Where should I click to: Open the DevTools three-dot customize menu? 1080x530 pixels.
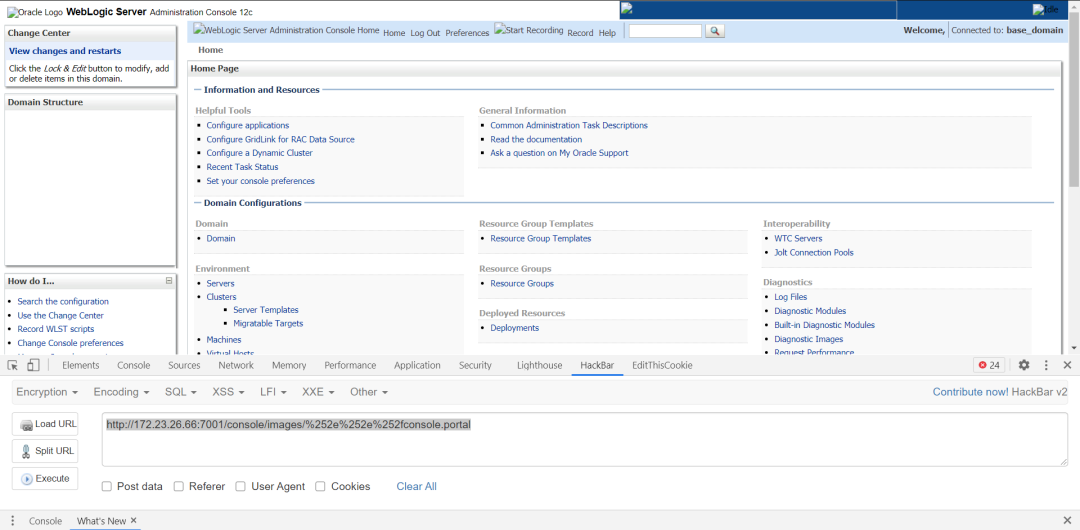[x=1046, y=365]
